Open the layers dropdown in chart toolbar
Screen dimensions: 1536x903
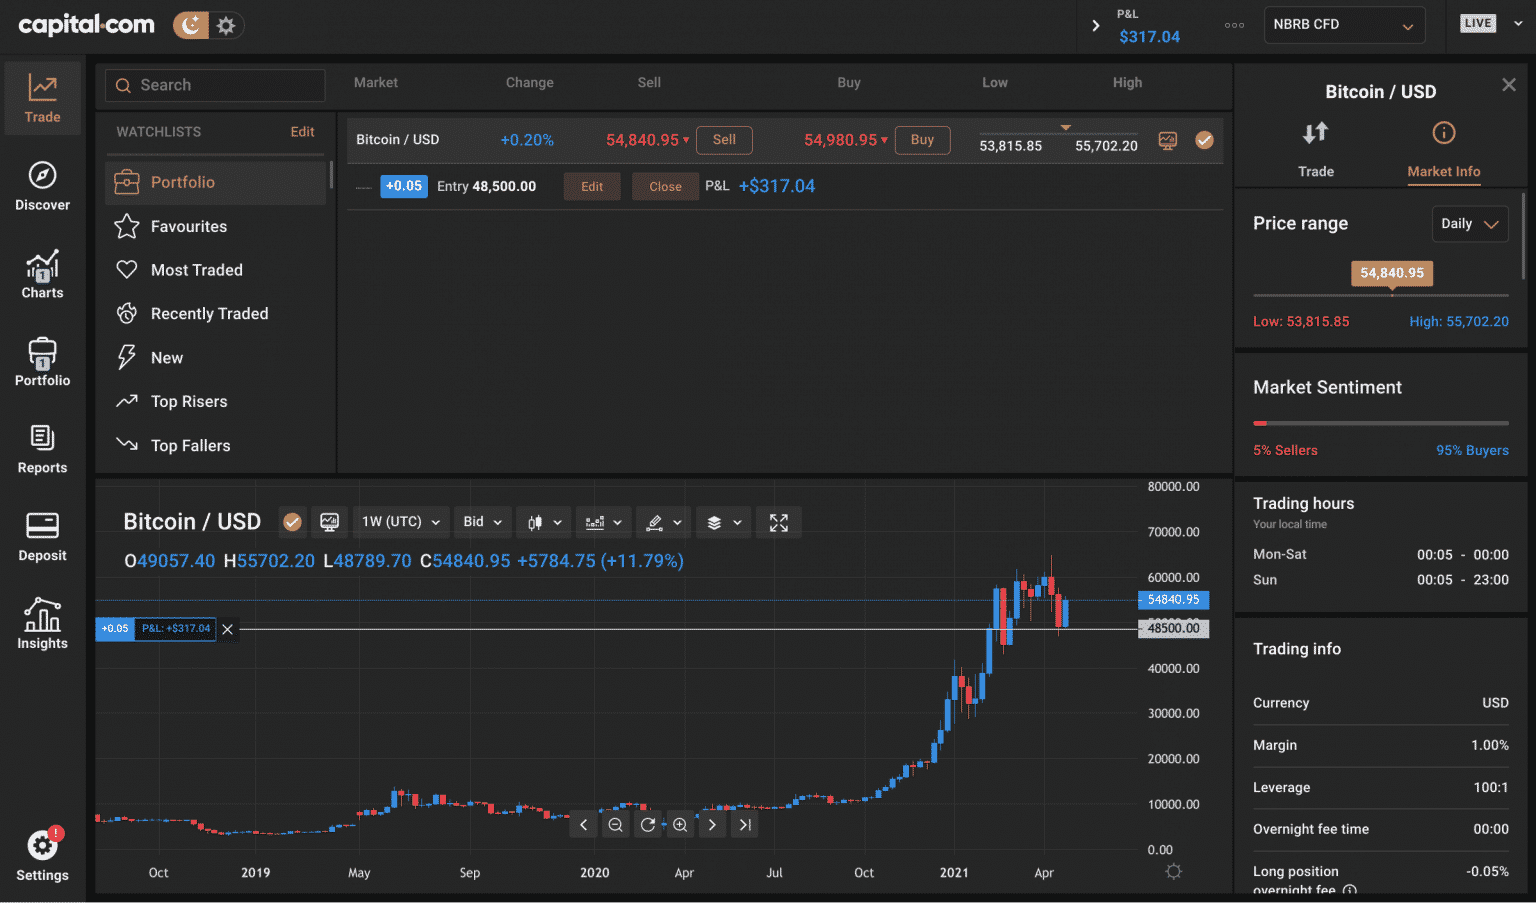coord(724,522)
